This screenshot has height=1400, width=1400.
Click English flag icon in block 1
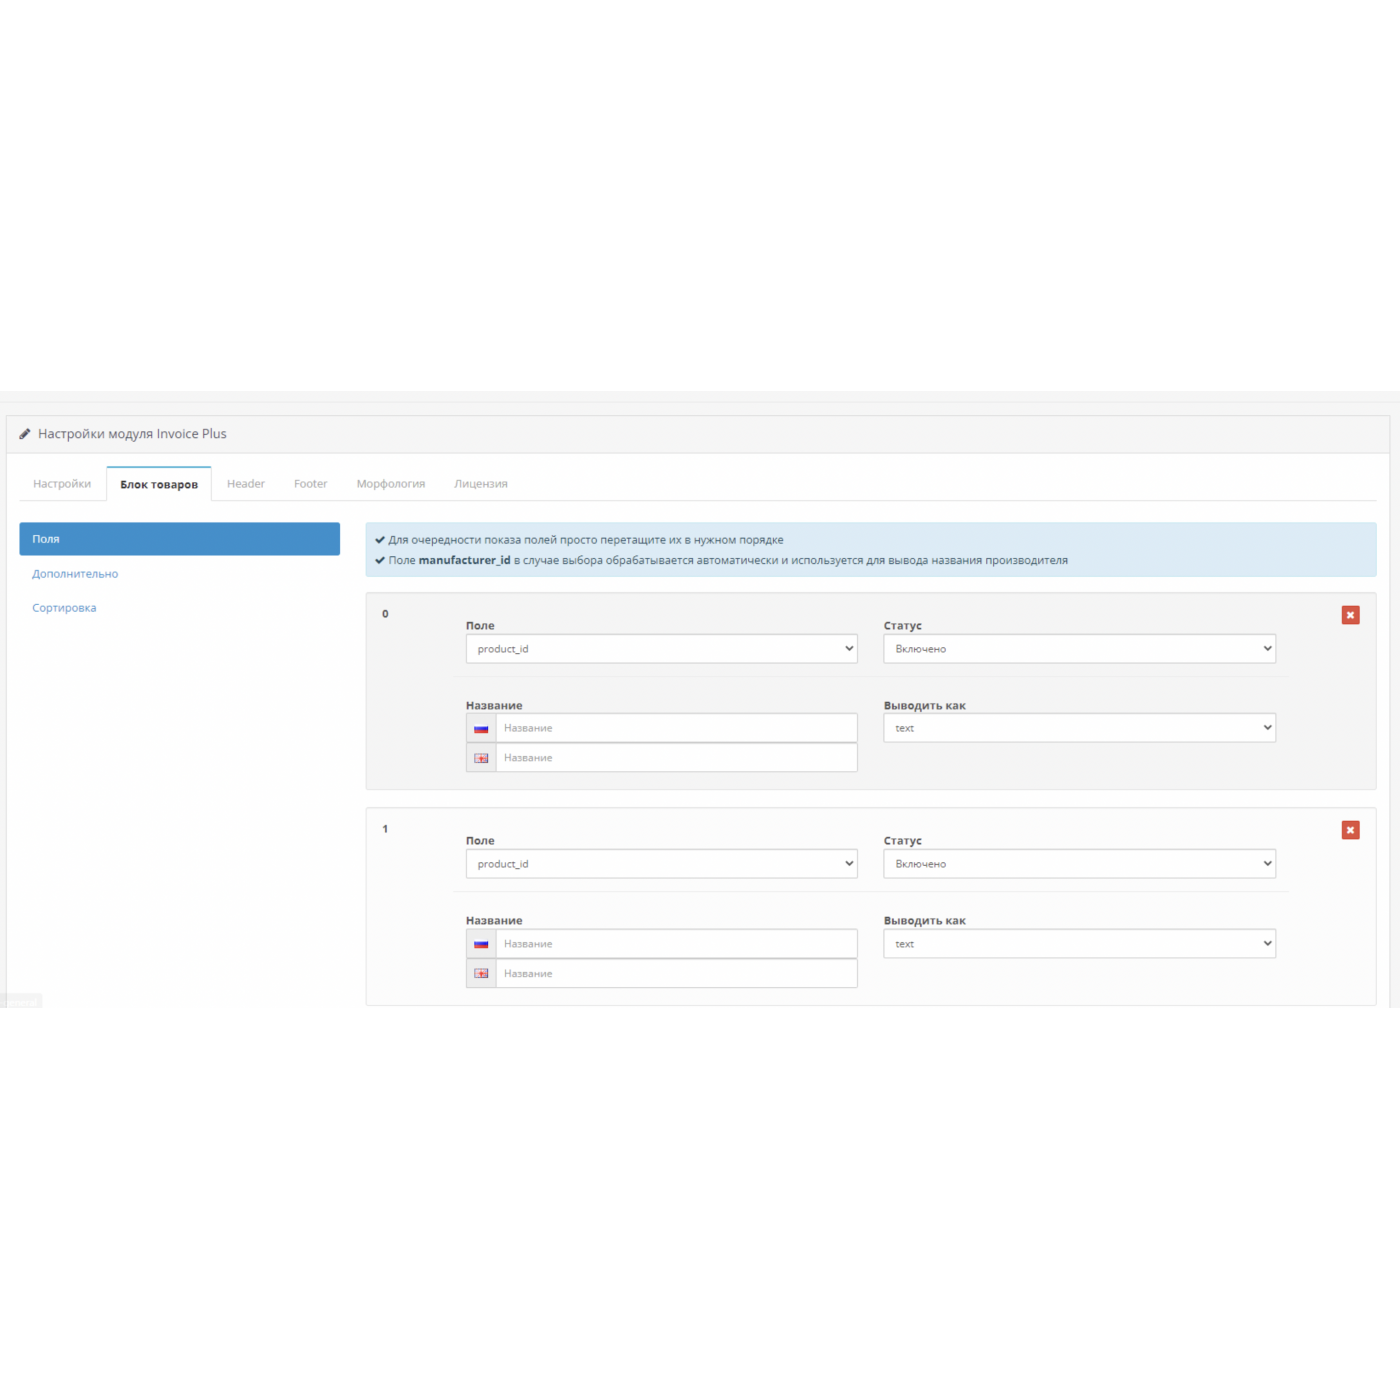[481, 974]
